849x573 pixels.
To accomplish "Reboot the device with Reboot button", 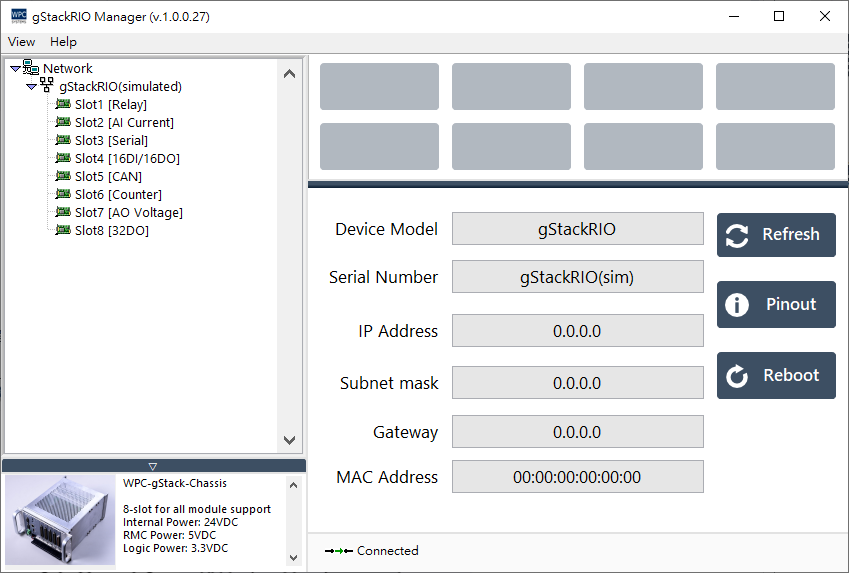I will click(x=776, y=376).
